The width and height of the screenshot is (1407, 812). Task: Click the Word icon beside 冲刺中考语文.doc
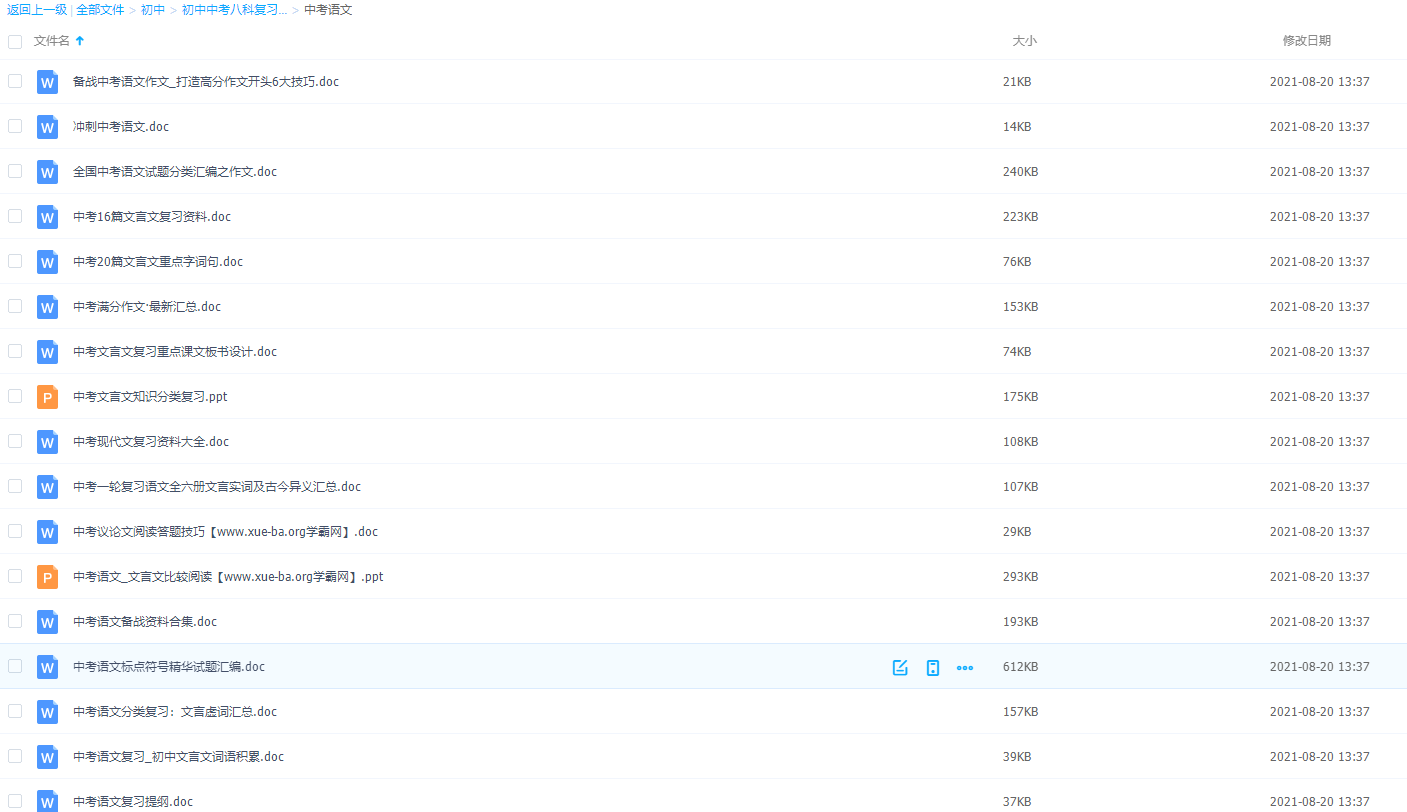pos(47,127)
